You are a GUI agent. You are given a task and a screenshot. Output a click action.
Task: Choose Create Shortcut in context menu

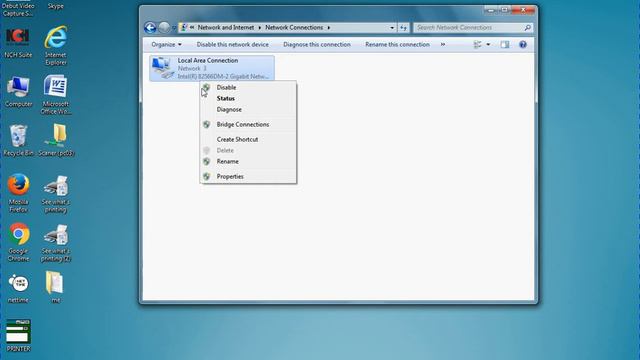[248, 139]
